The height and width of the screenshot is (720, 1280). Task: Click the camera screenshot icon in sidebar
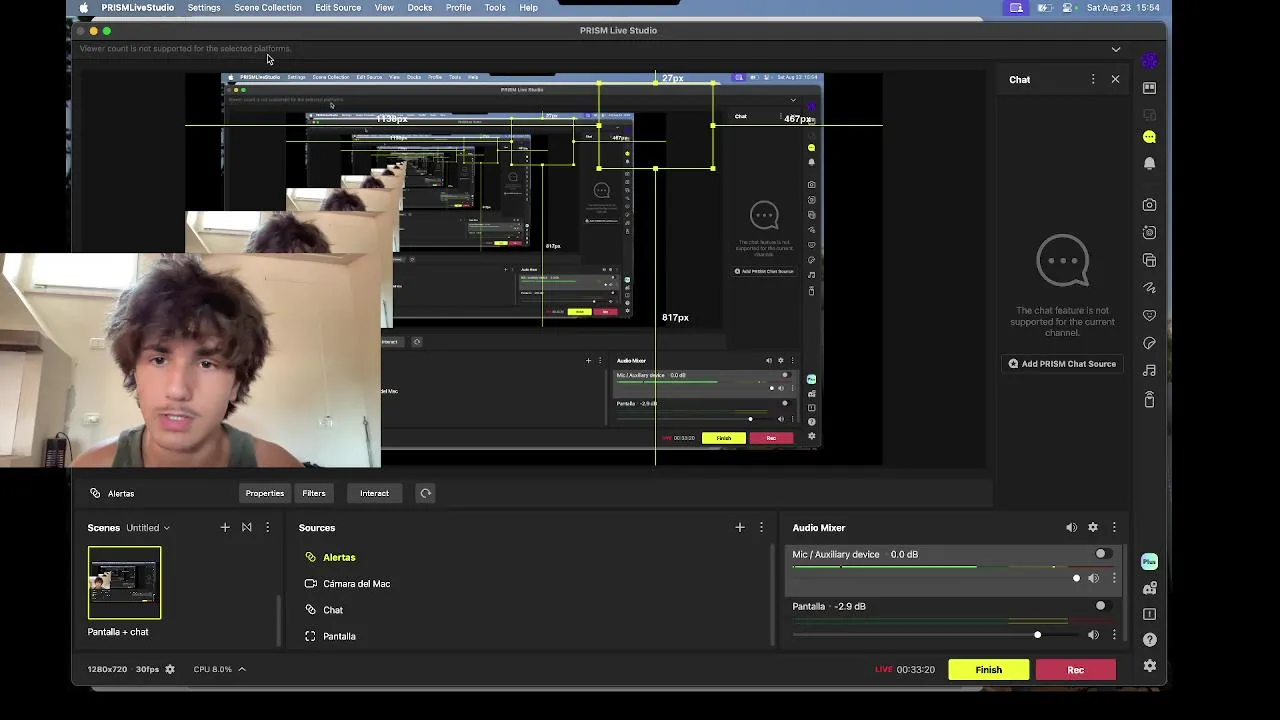(1149, 205)
